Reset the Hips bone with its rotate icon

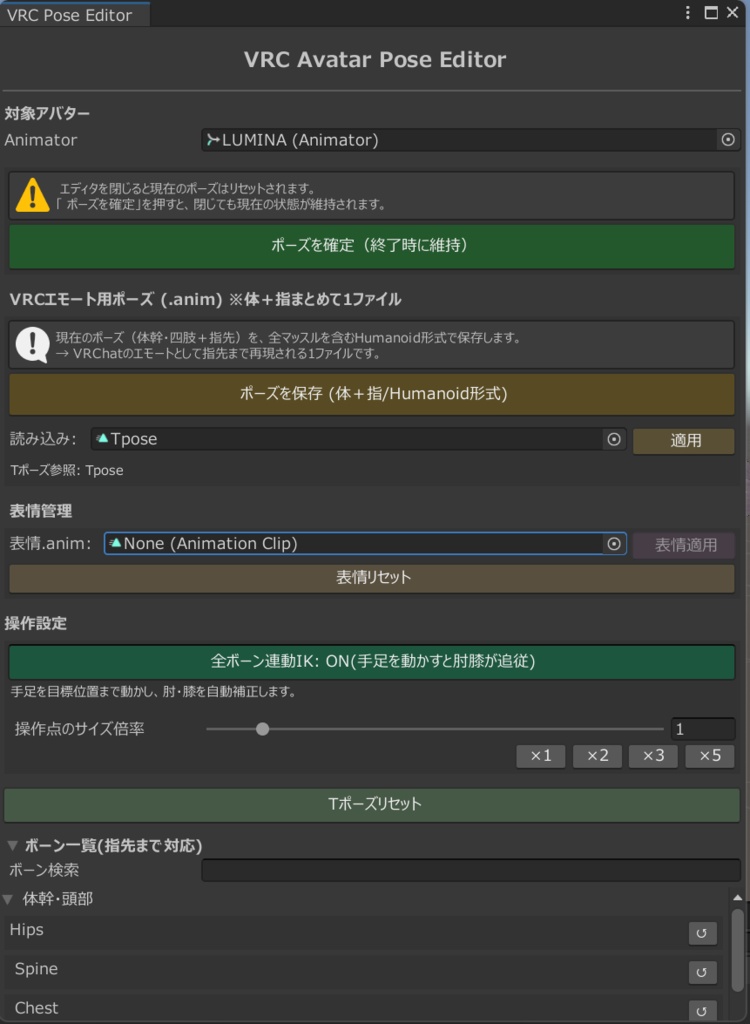(x=702, y=933)
